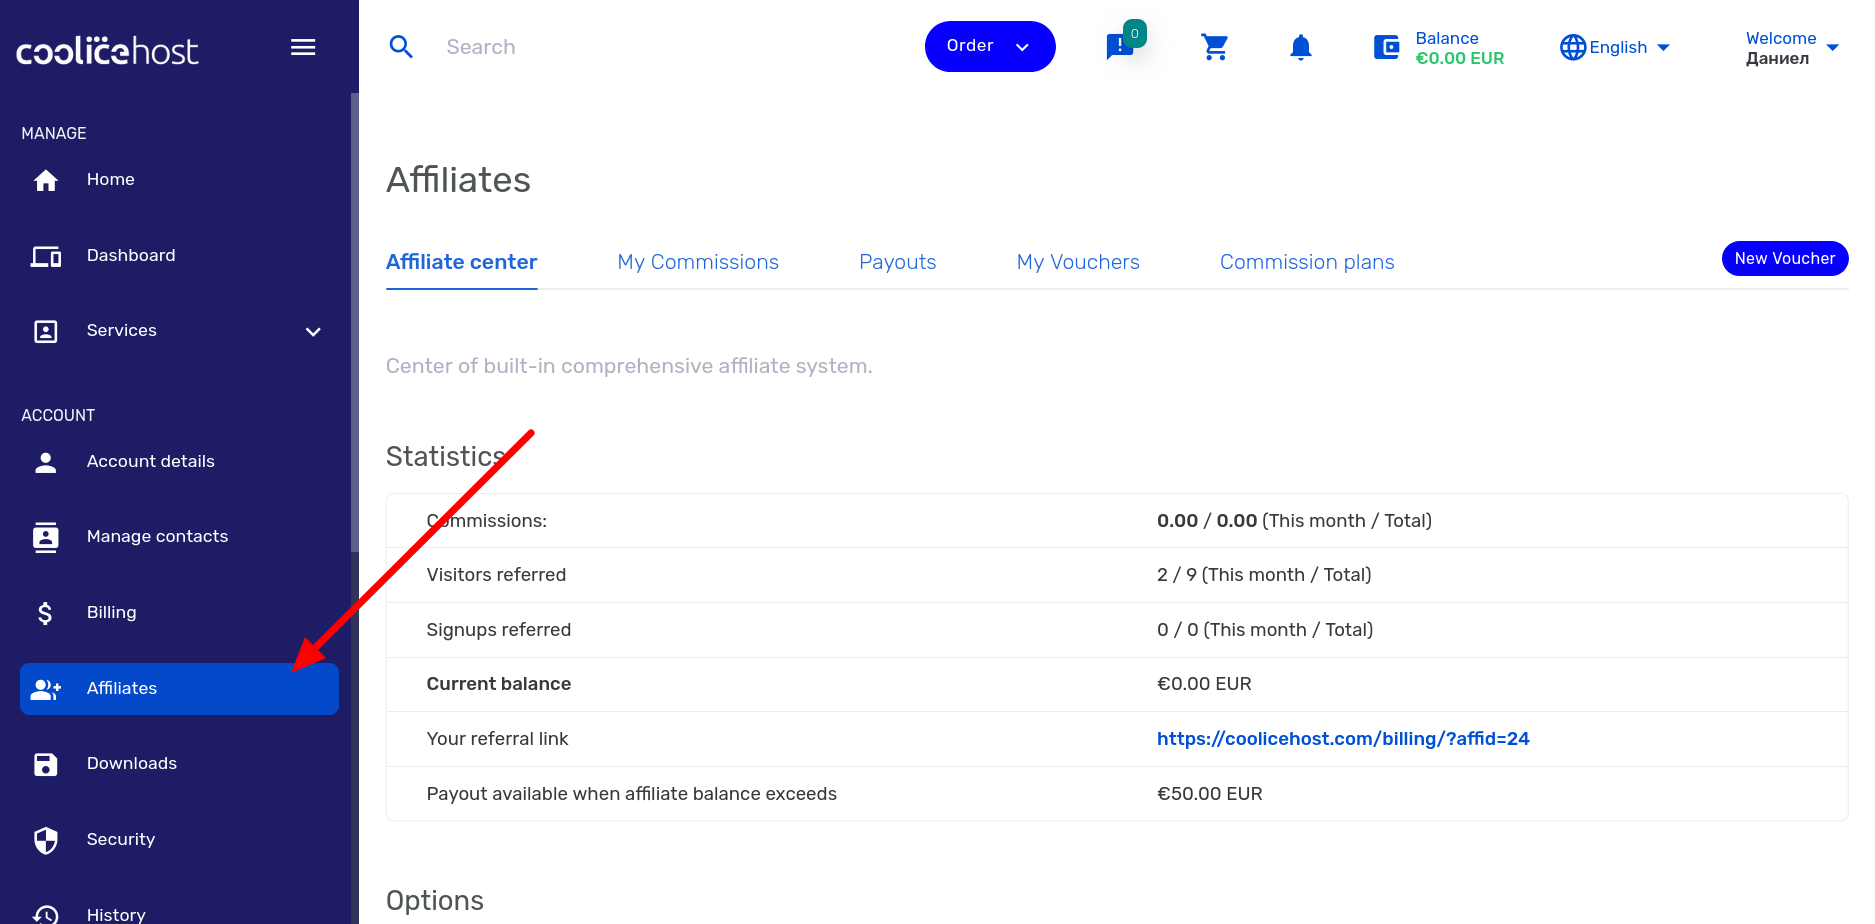Open the Order dropdown button

(990, 46)
